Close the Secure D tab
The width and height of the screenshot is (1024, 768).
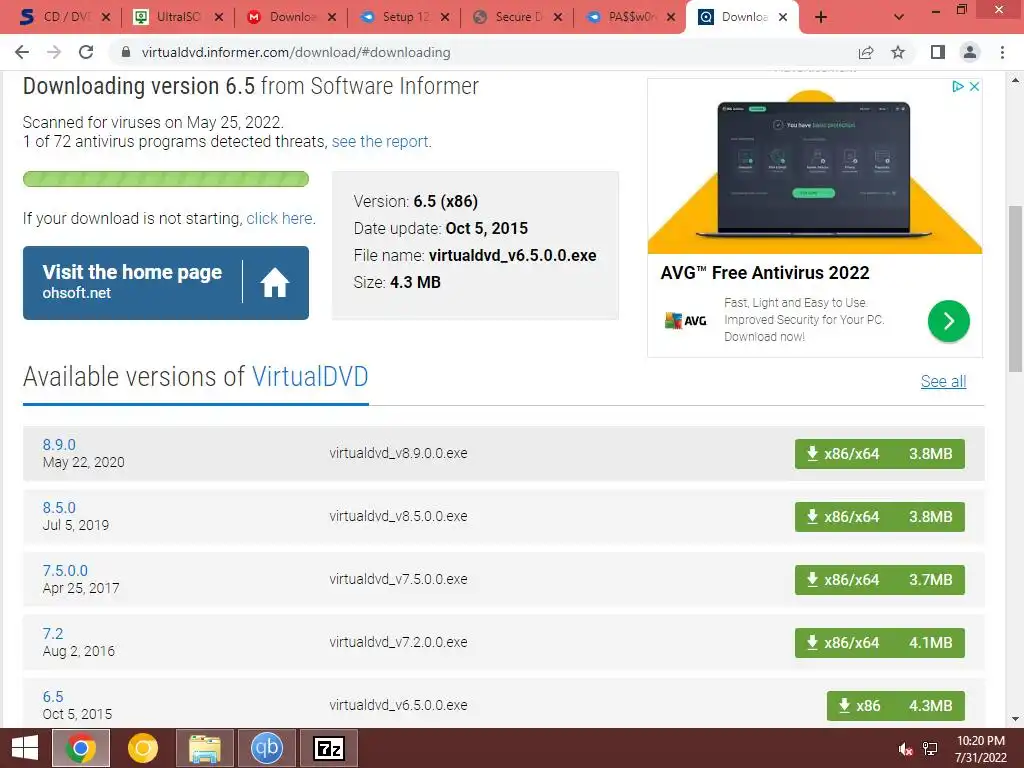[558, 17]
